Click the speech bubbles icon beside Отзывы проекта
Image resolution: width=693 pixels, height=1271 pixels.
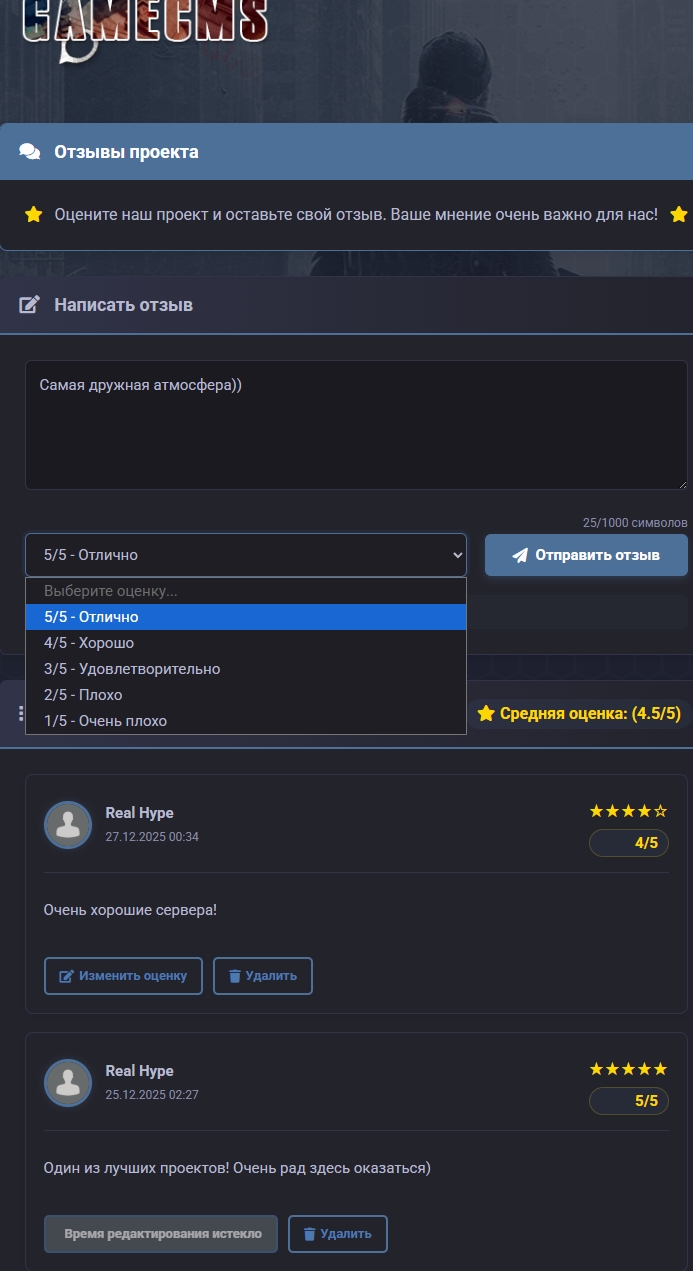tap(30, 152)
